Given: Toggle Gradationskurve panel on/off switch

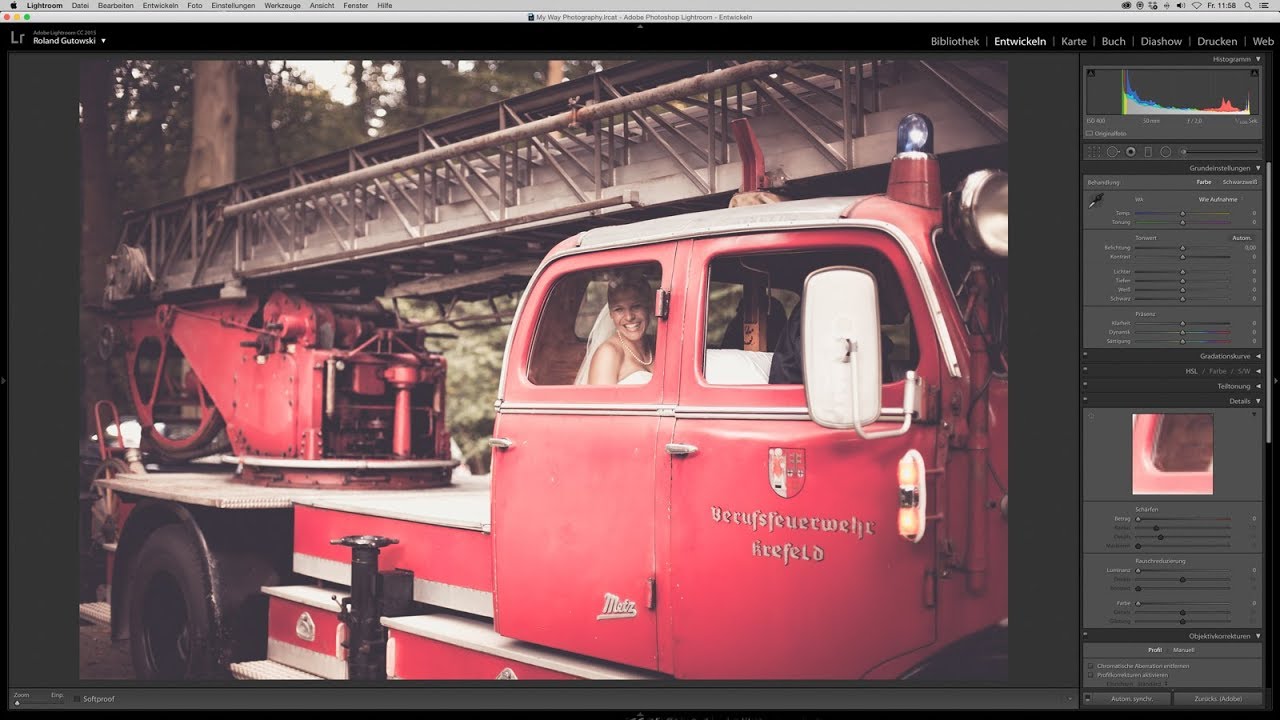Looking at the screenshot, I should coord(1087,356).
